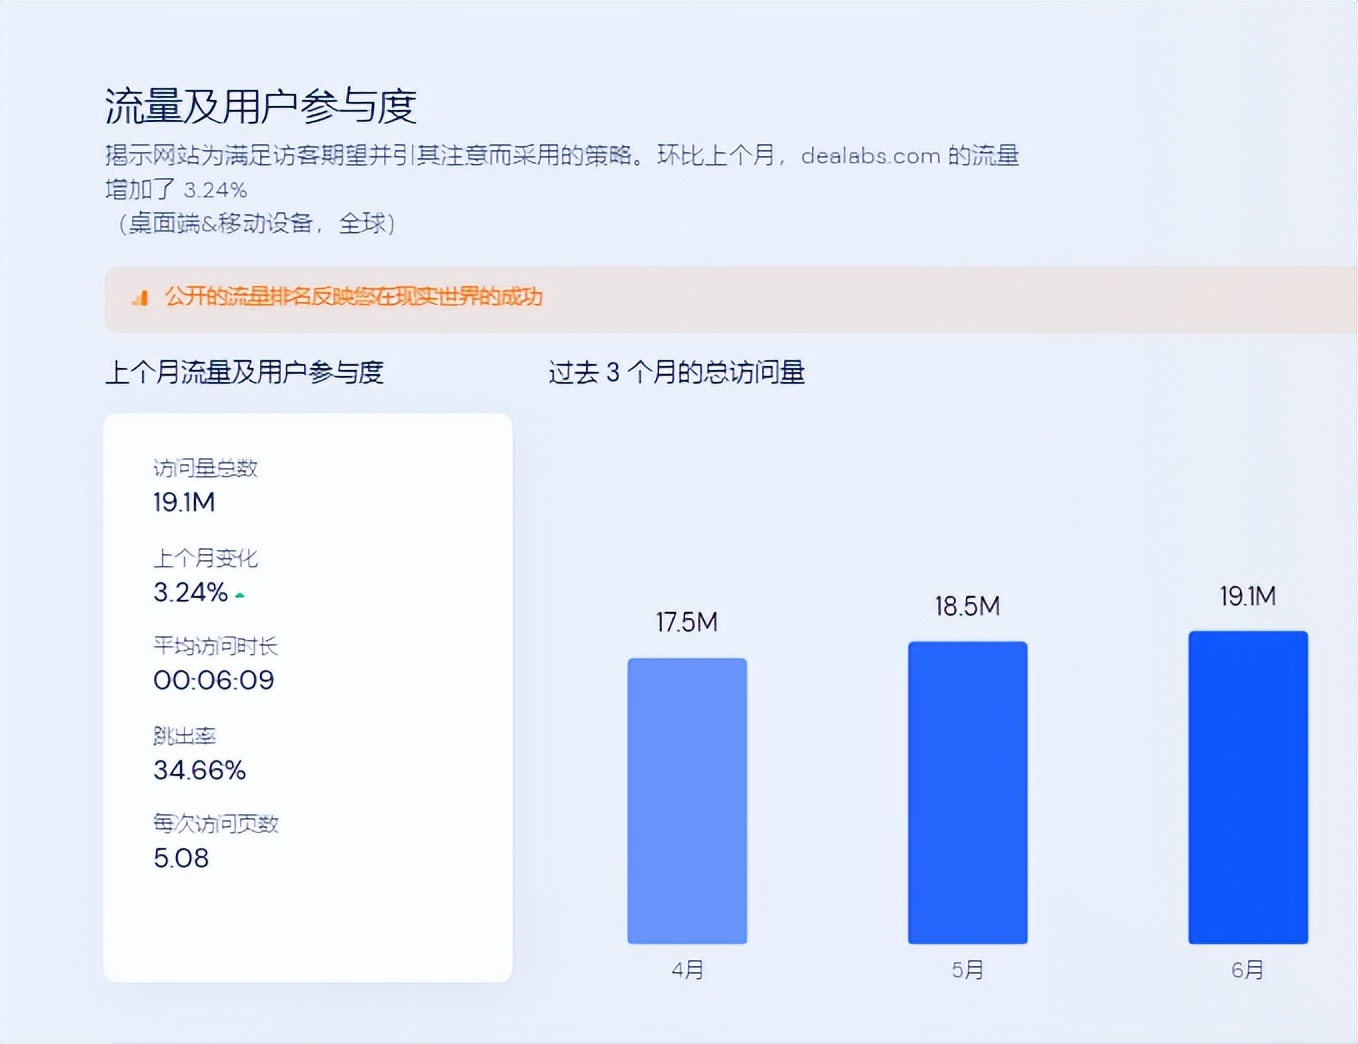Click the page title 流量及用户参与度

[262, 104]
